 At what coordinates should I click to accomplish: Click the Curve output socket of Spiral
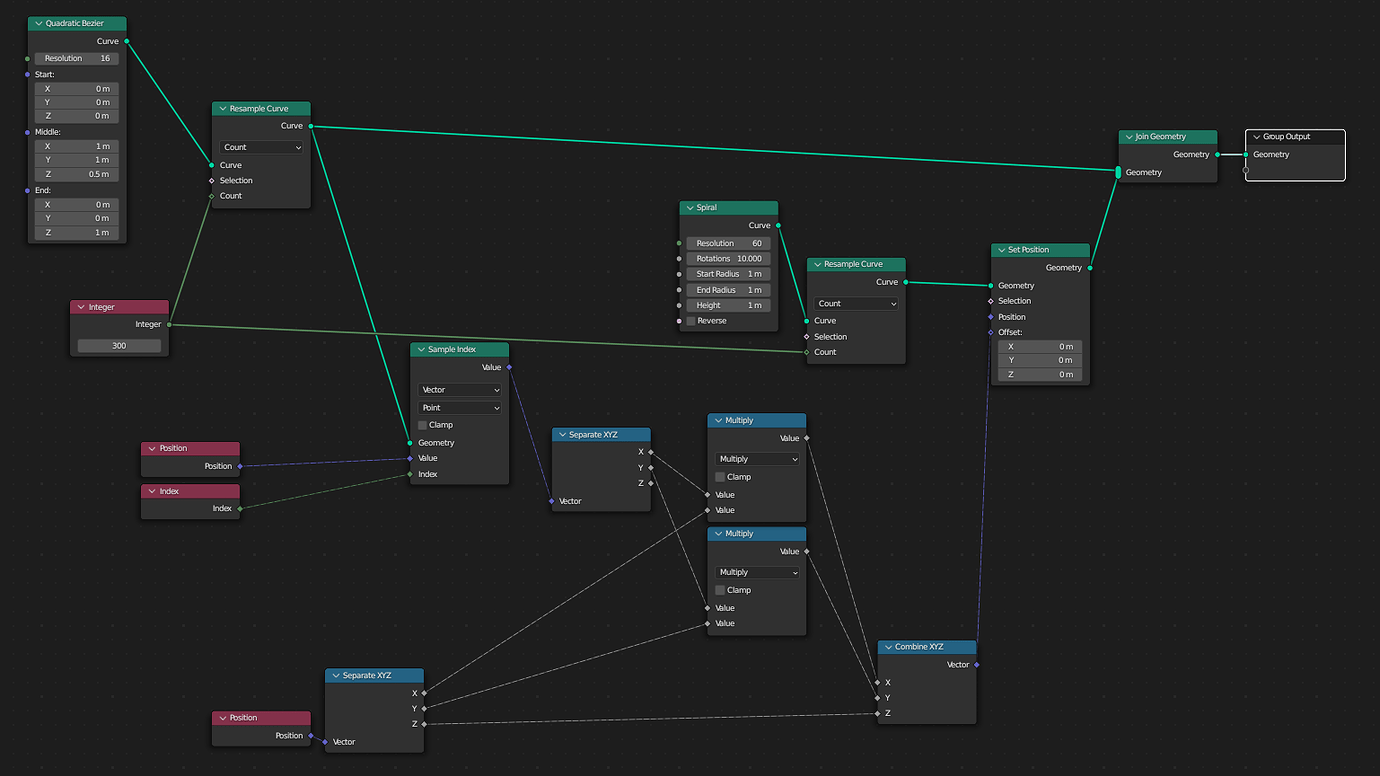click(x=778, y=225)
